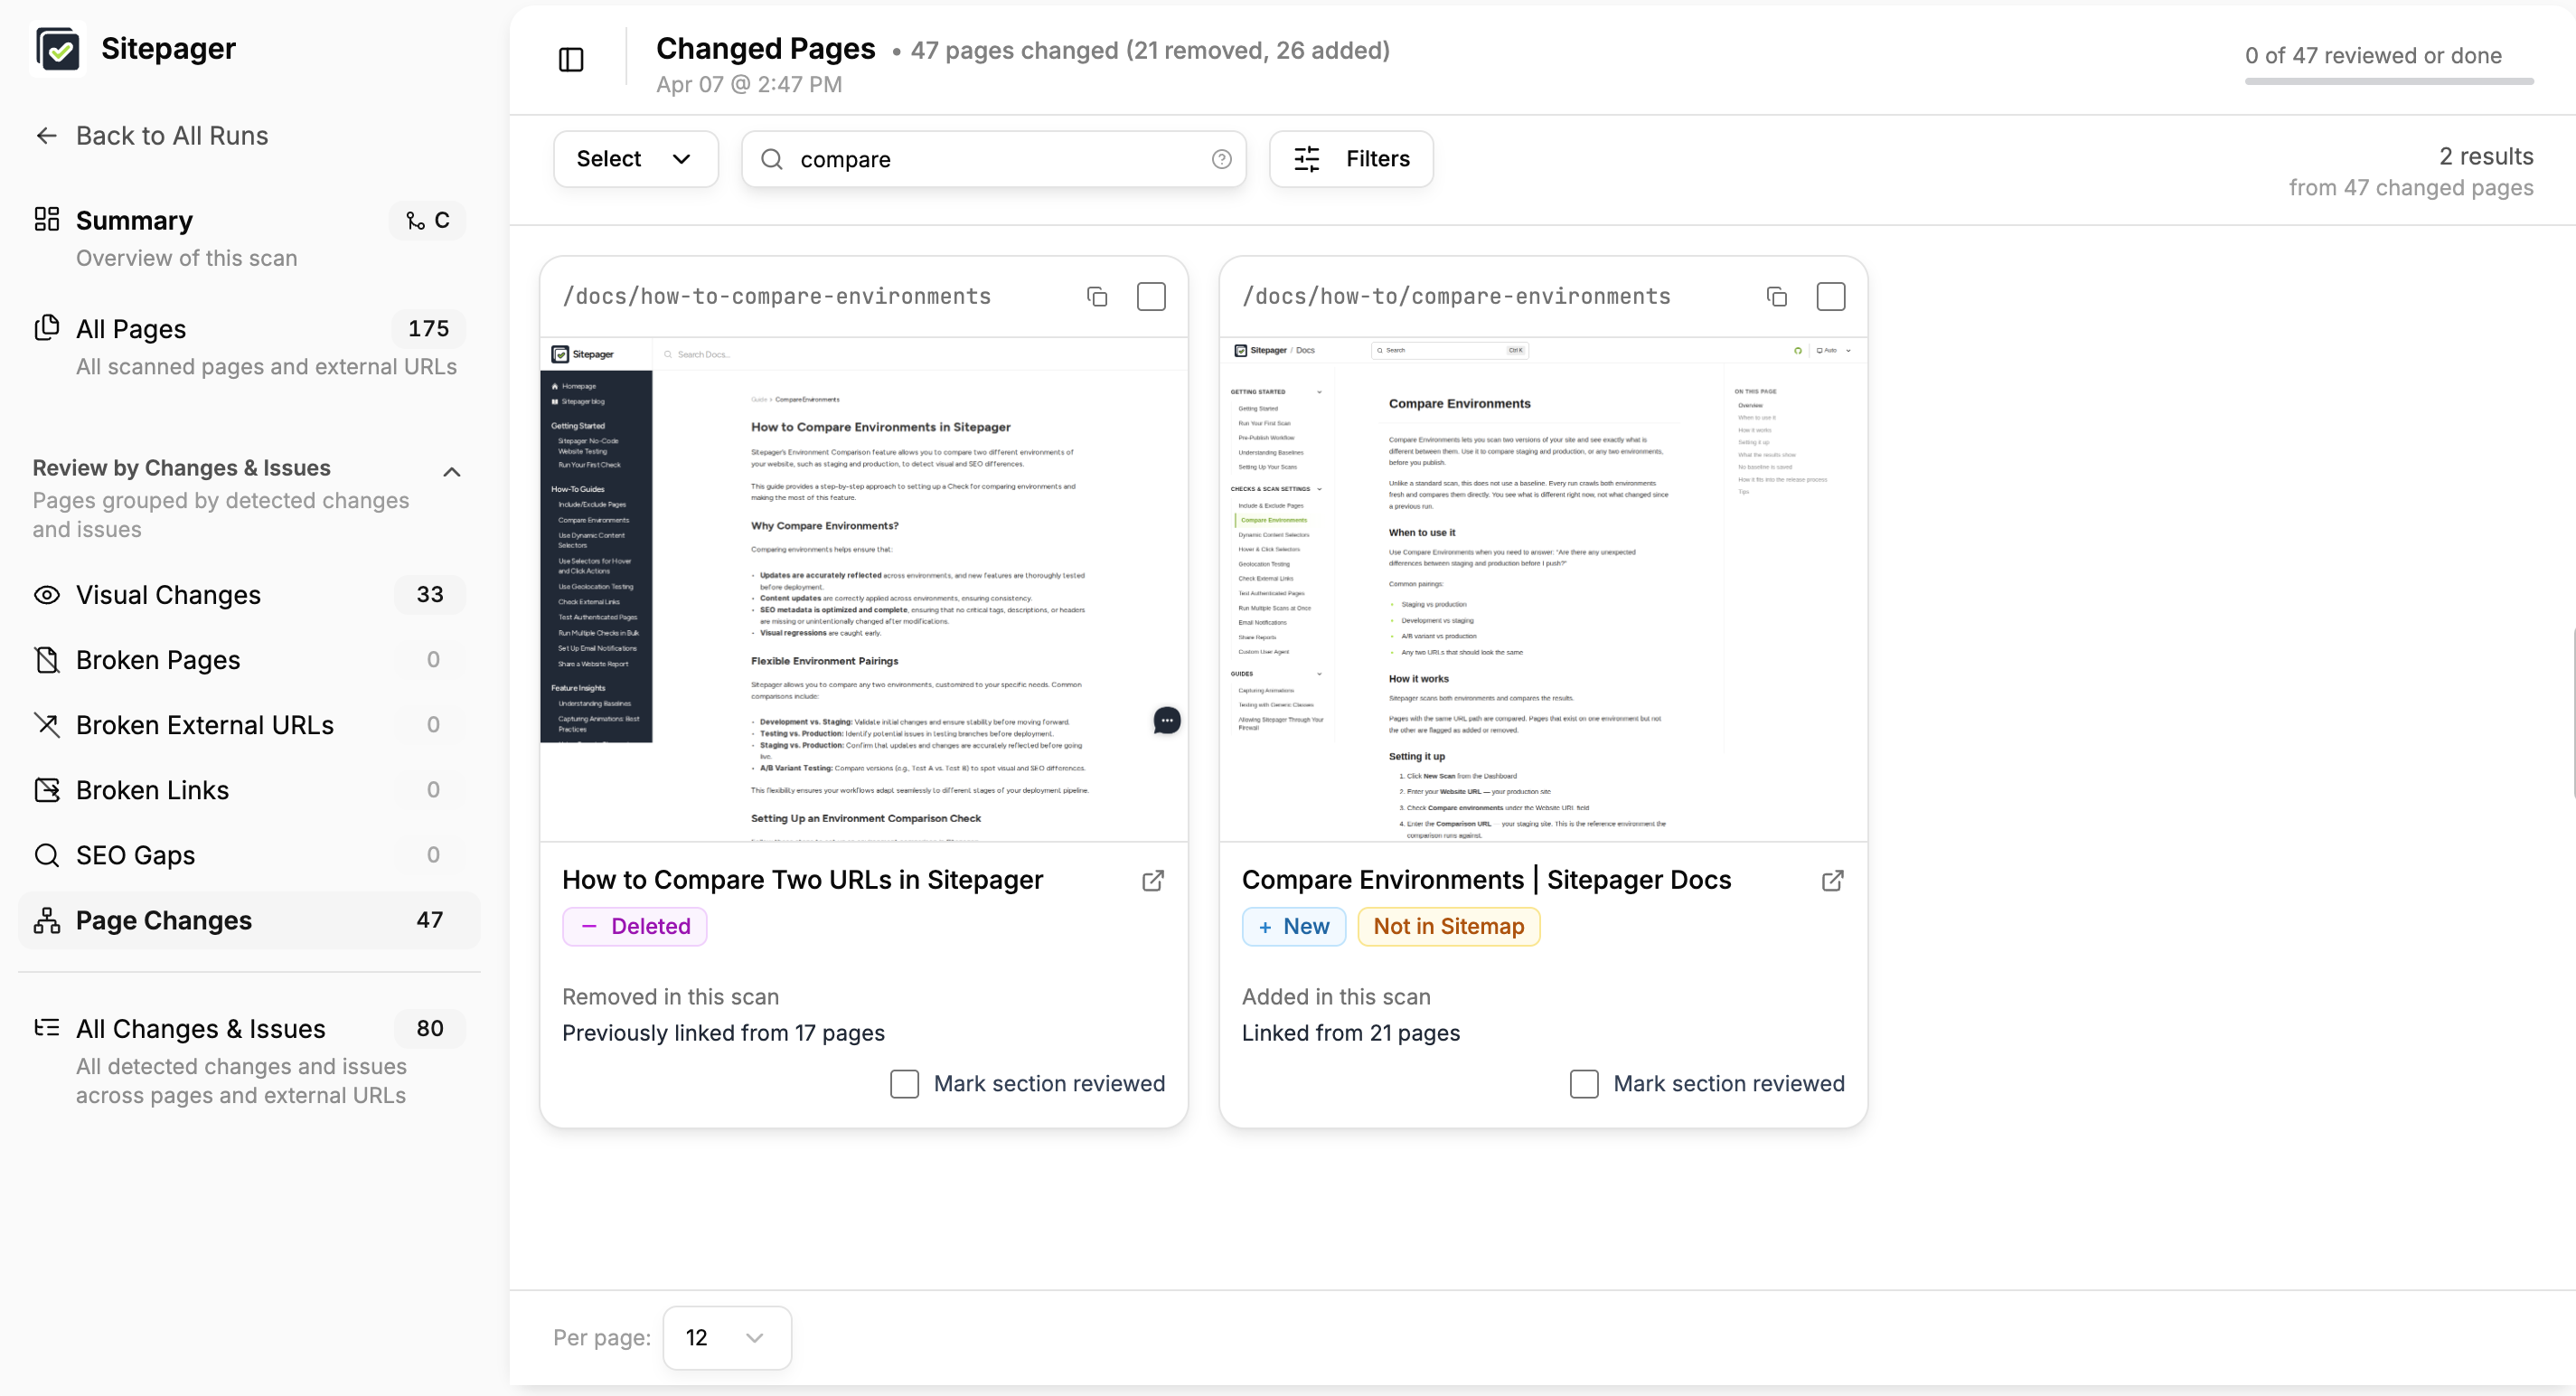Check Mark section reviewed for the new page
This screenshot has width=2576, height=1396.
point(1583,1083)
